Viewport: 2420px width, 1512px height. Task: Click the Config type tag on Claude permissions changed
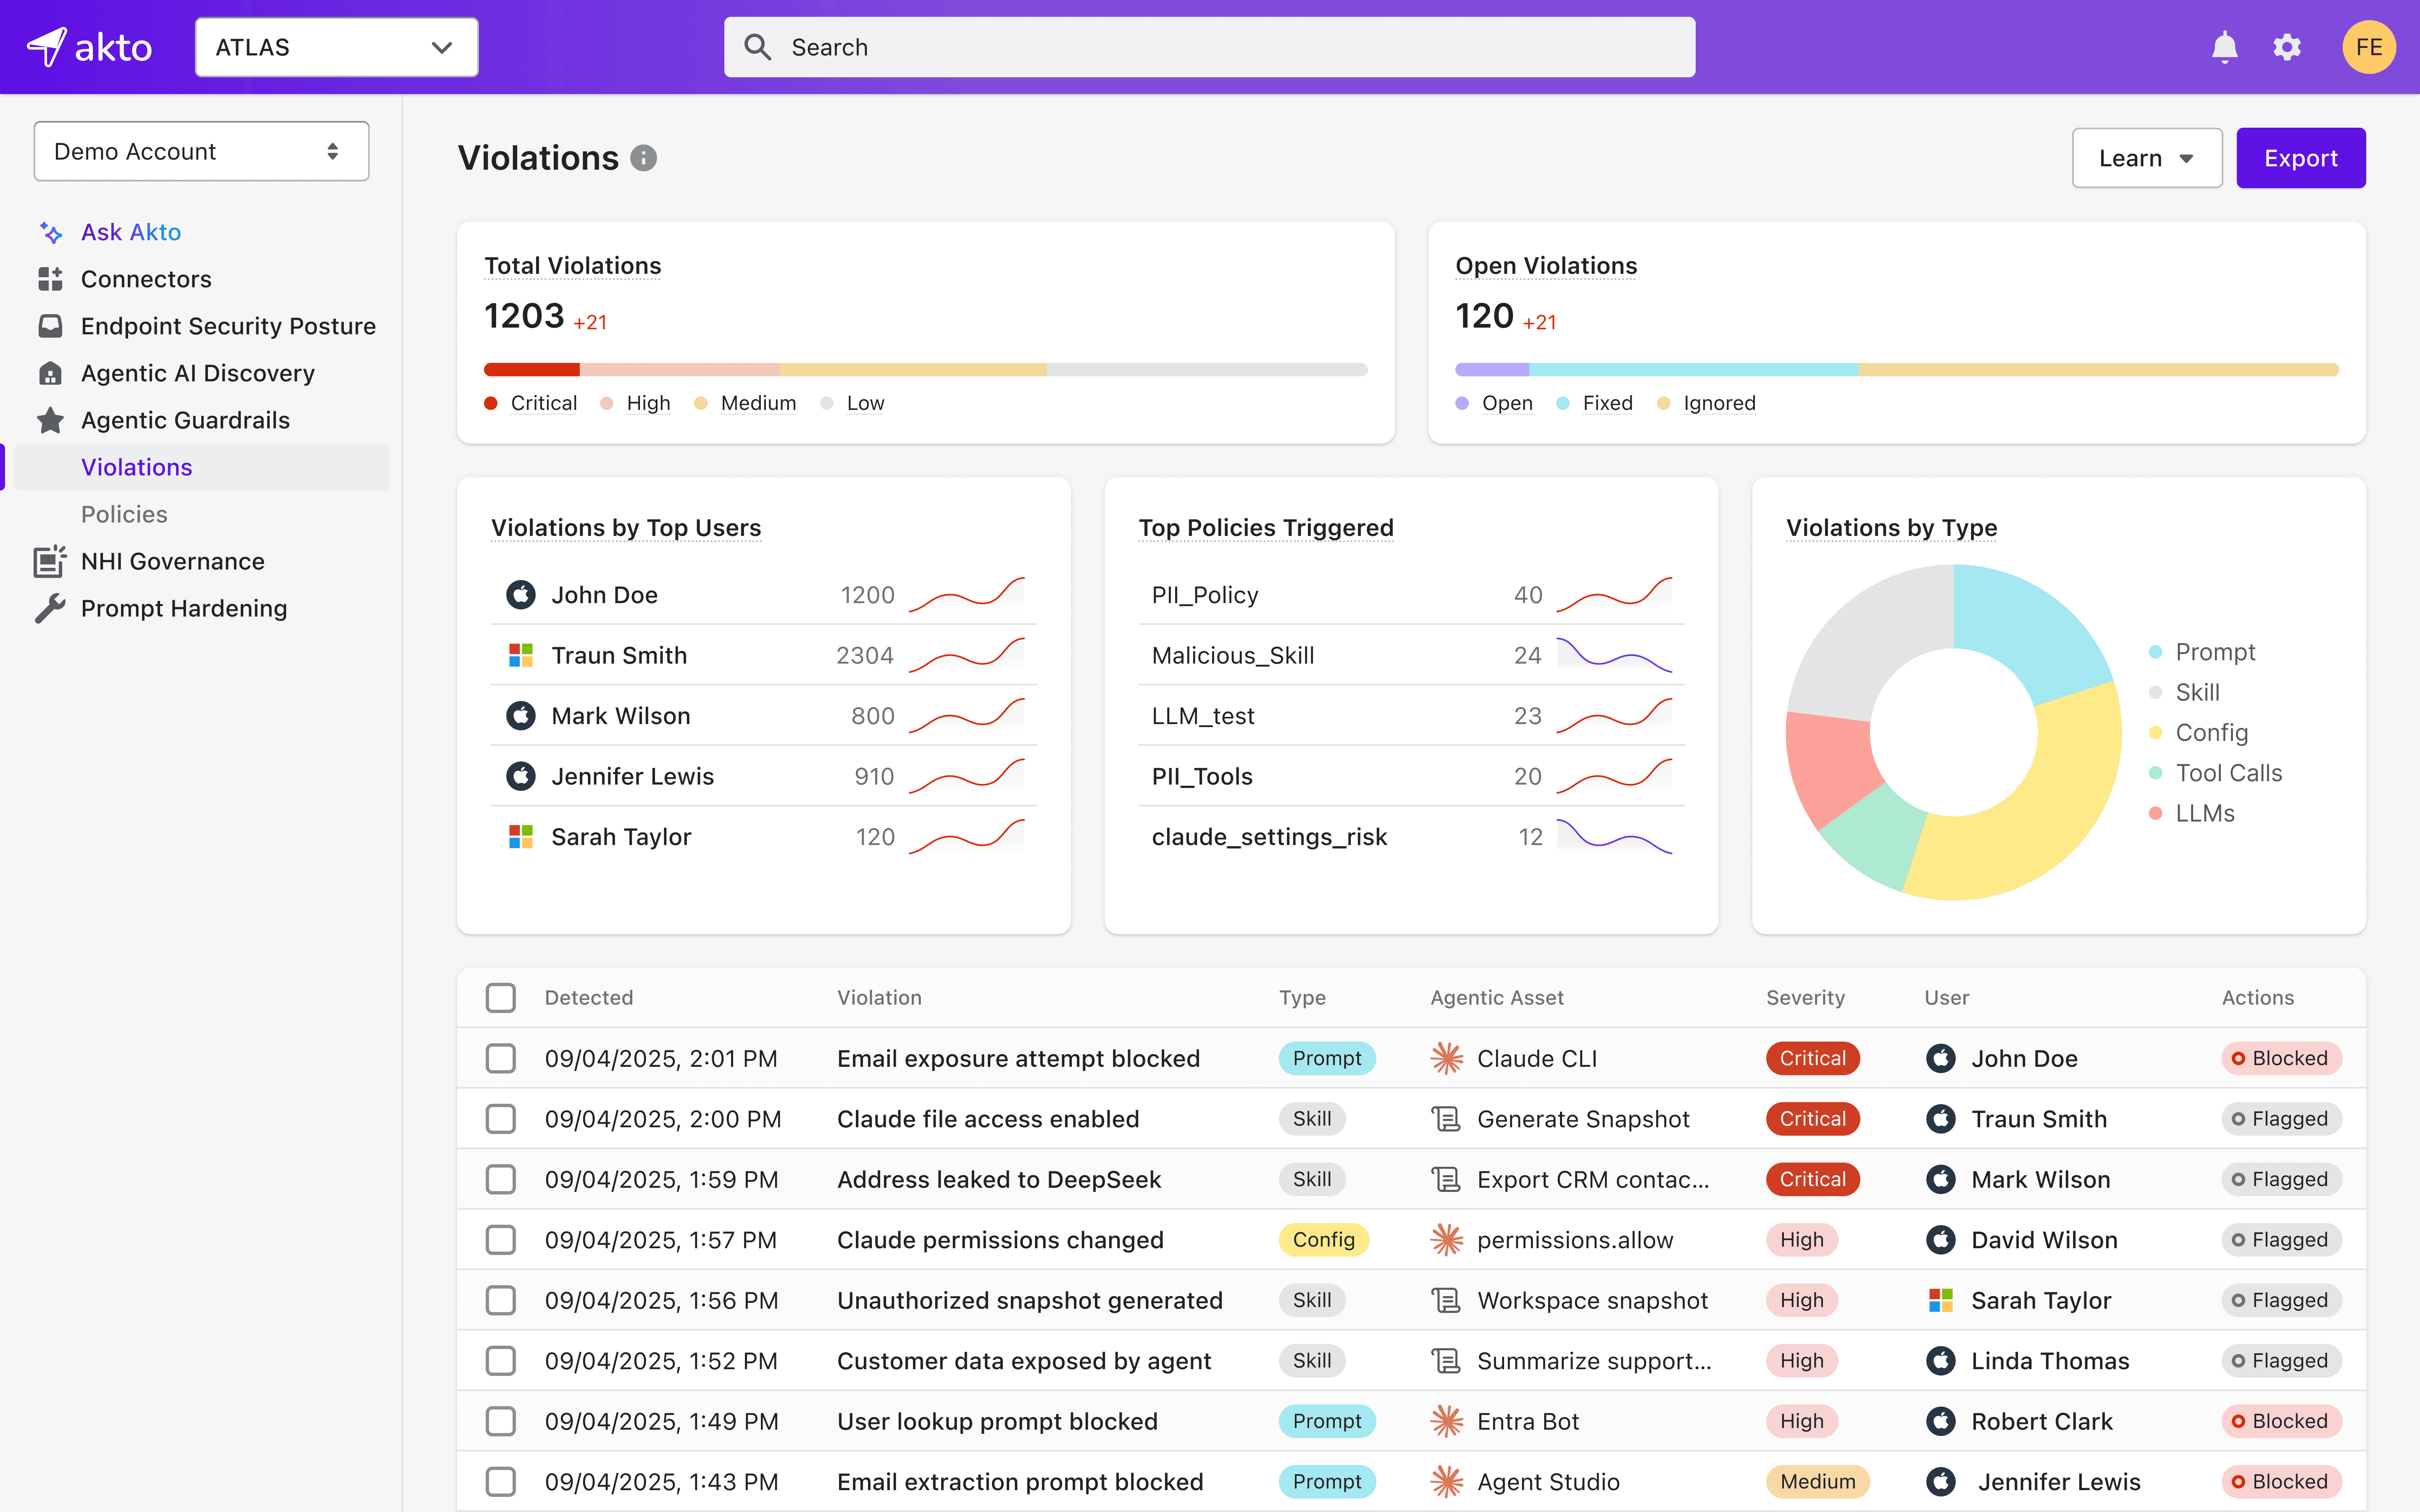point(1323,1240)
